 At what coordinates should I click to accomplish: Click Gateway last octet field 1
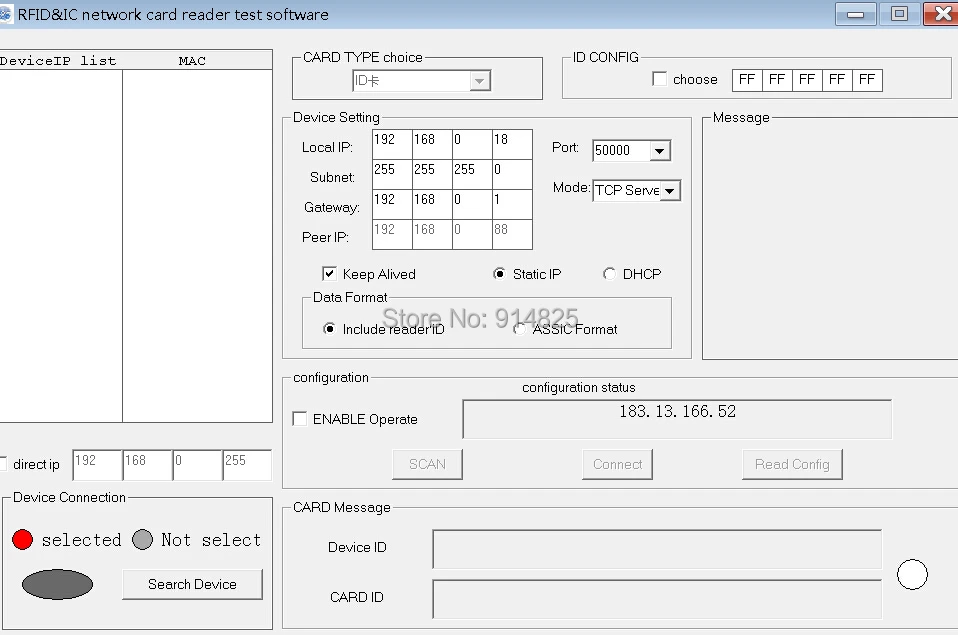point(512,204)
